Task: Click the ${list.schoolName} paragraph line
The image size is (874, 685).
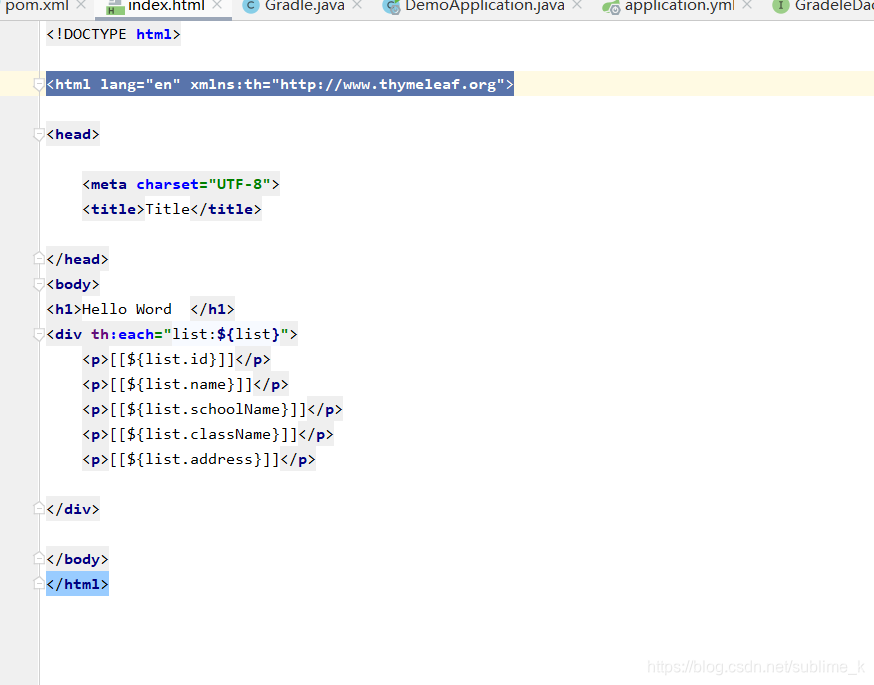Action: [x=212, y=410]
